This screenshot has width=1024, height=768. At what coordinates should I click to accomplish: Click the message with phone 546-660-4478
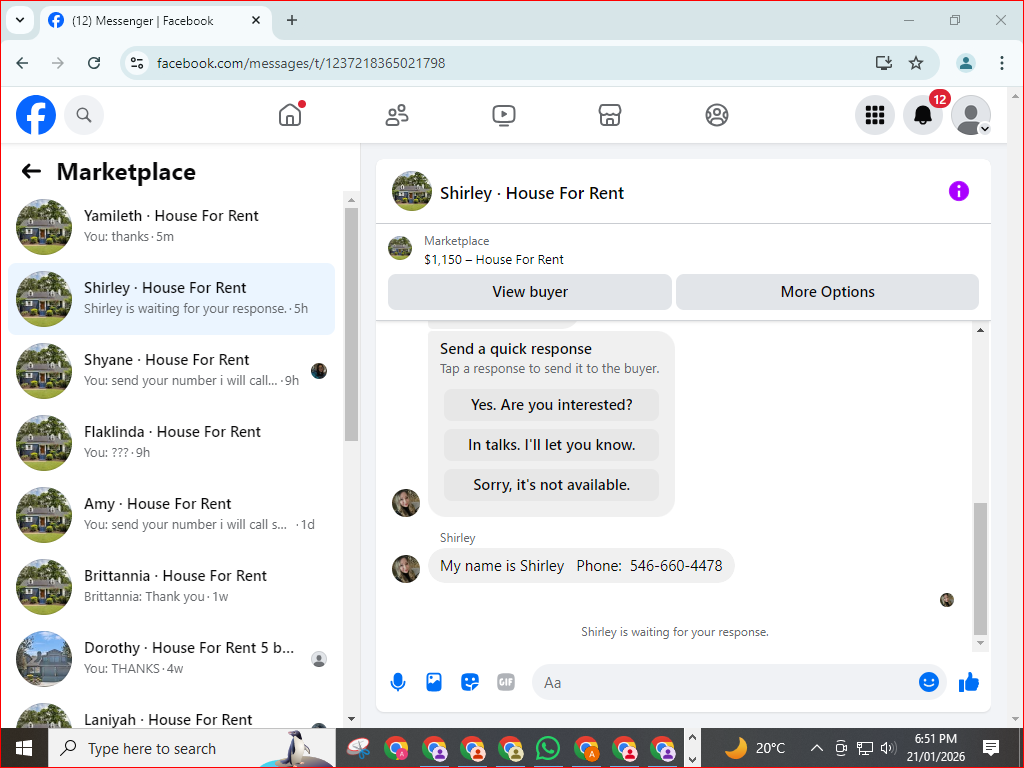tap(581, 566)
